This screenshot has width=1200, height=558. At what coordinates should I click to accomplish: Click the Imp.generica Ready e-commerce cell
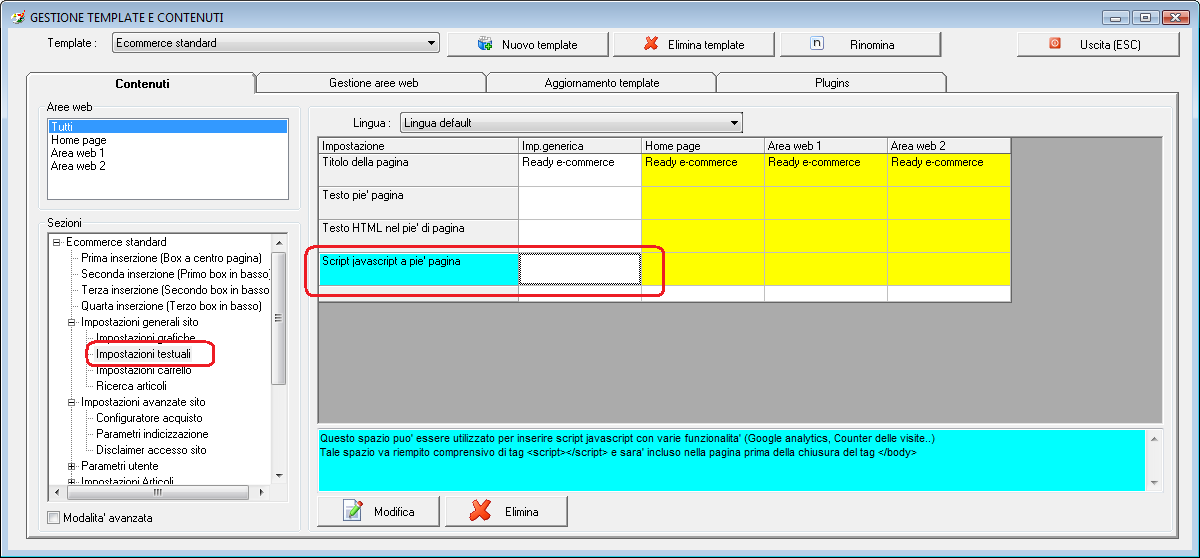coord(580,169)
